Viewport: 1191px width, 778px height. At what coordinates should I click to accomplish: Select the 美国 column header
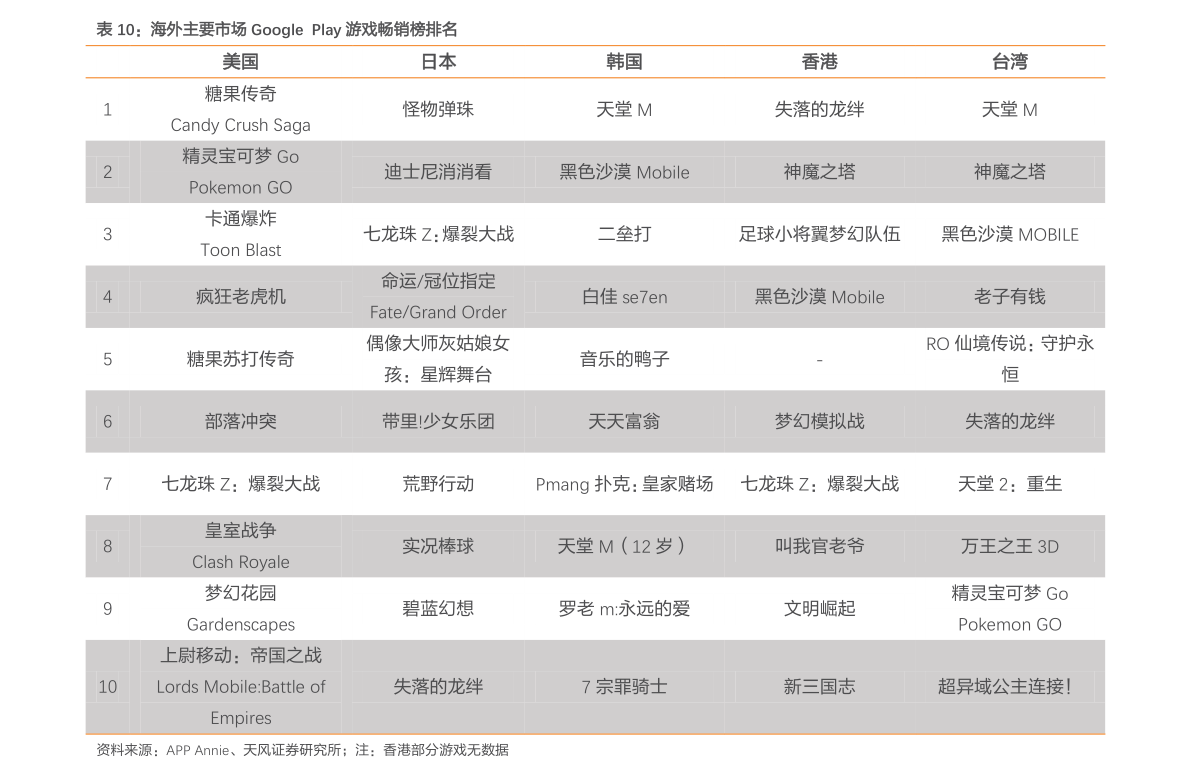tap(240, 62)
